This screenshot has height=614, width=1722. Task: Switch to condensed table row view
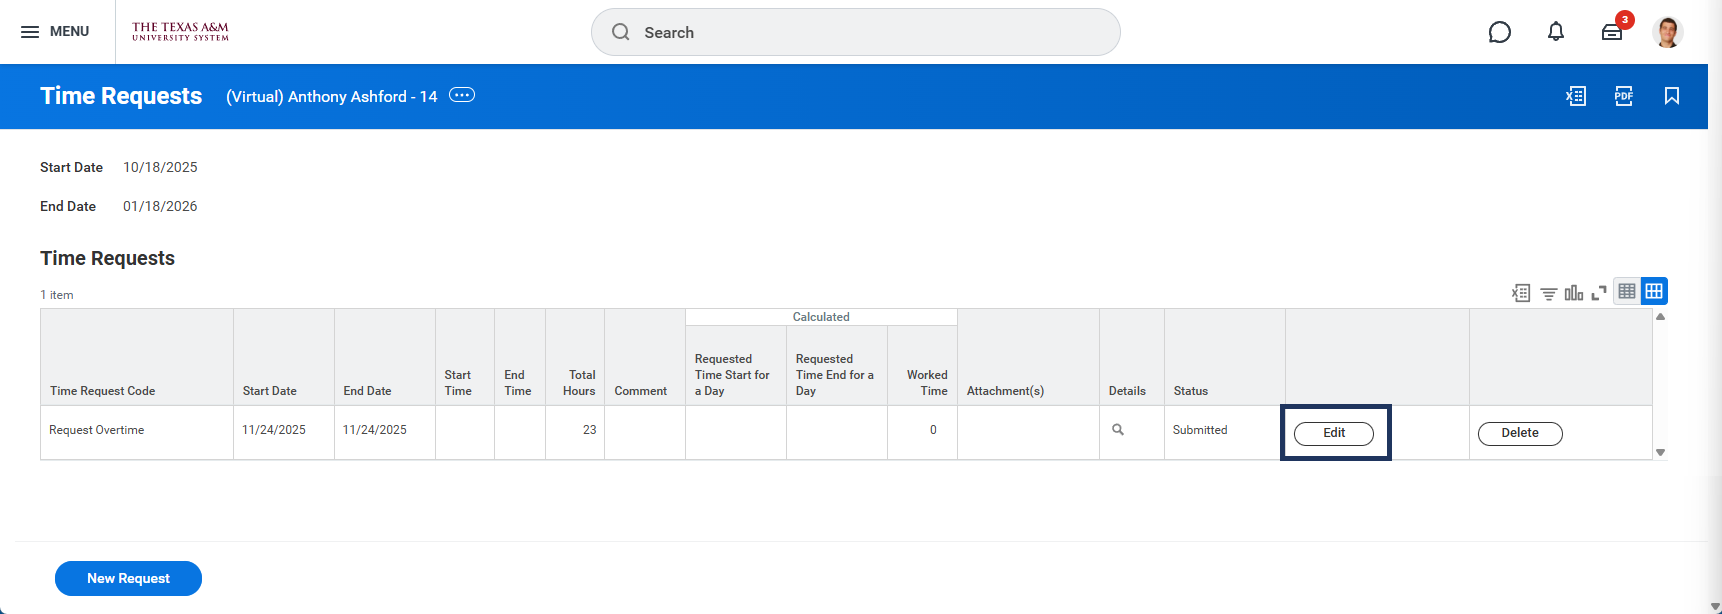[x=1627, y=291]
